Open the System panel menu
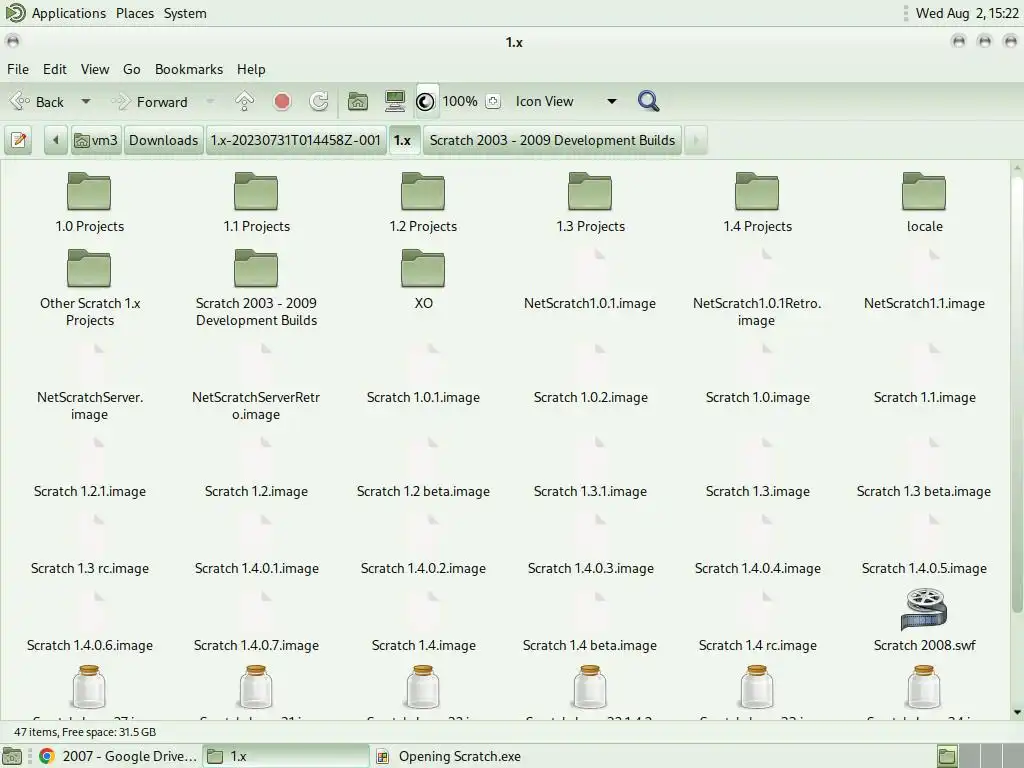 point(185,13)
